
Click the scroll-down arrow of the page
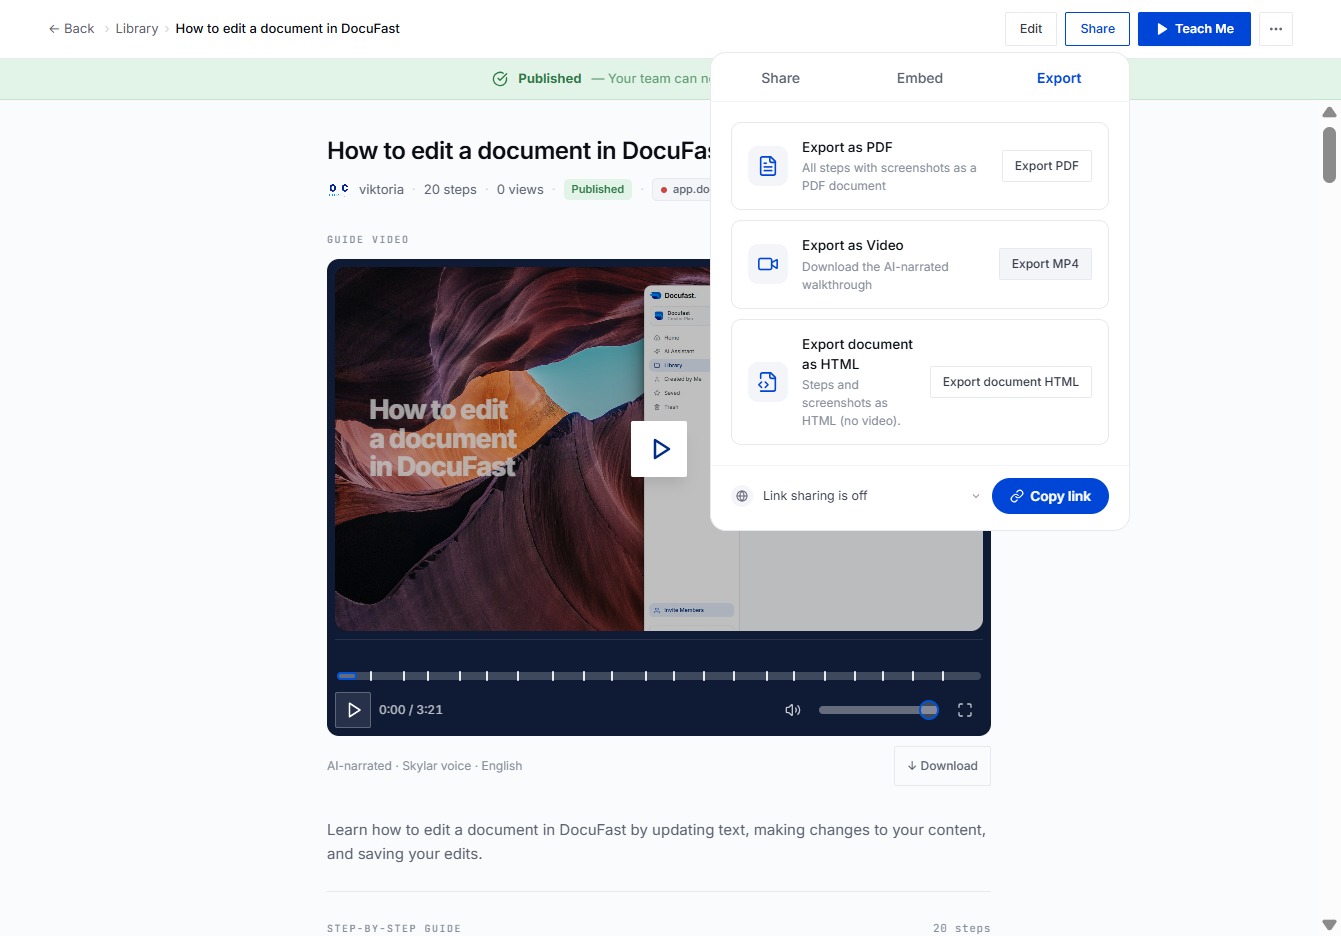(1329, 925)
